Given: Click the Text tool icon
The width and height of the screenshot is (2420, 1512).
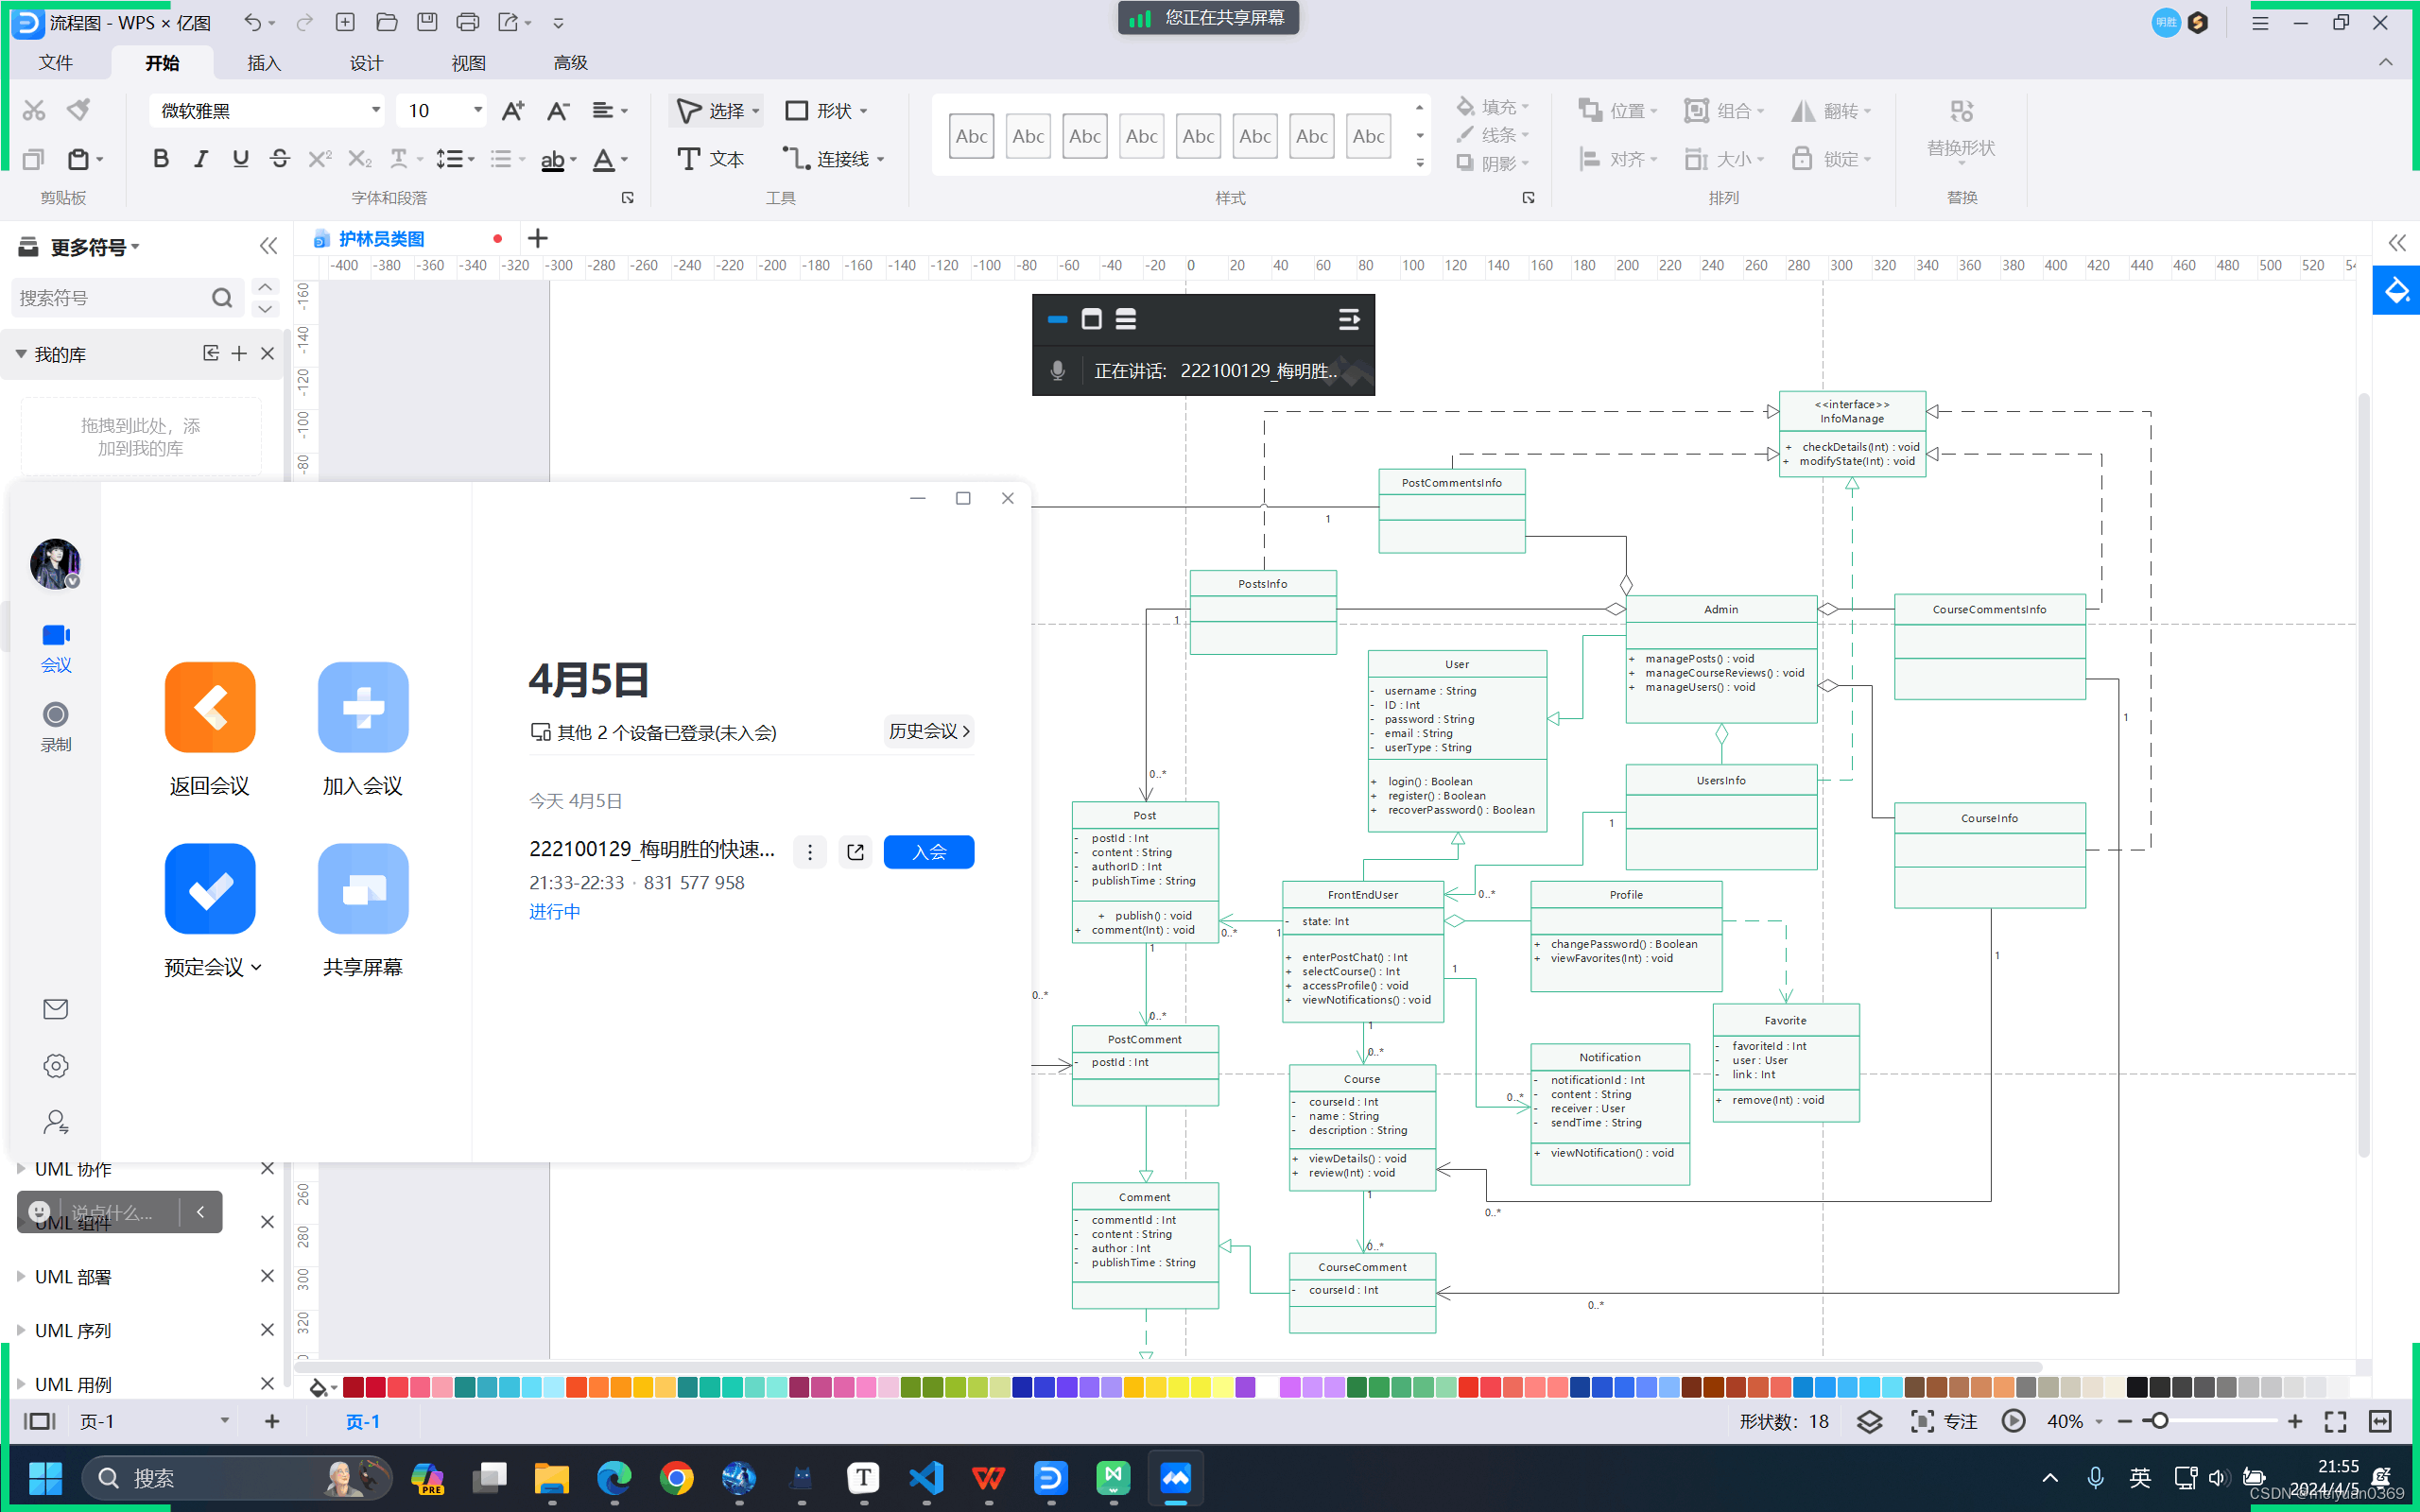Looking at the screenshot, I should tap(688, 159).
